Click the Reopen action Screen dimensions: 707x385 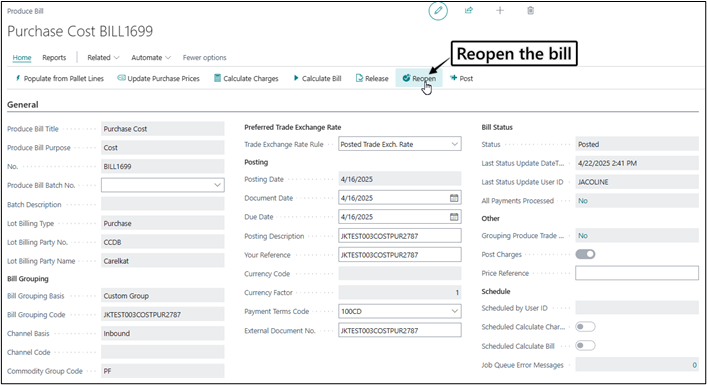[x=419, y=78]
